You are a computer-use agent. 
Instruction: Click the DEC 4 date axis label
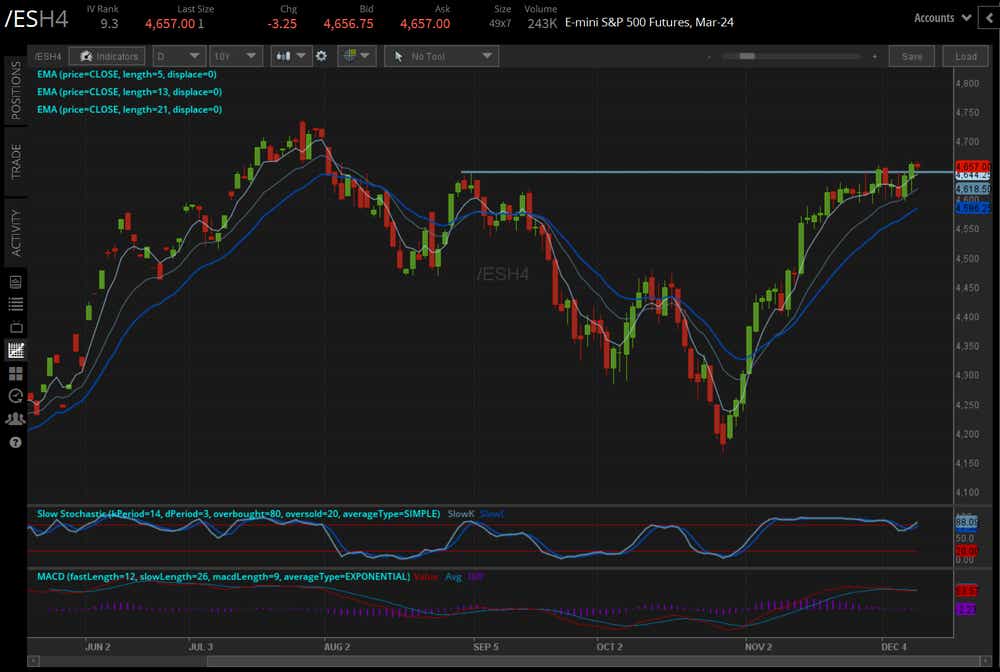click(893, 646)
